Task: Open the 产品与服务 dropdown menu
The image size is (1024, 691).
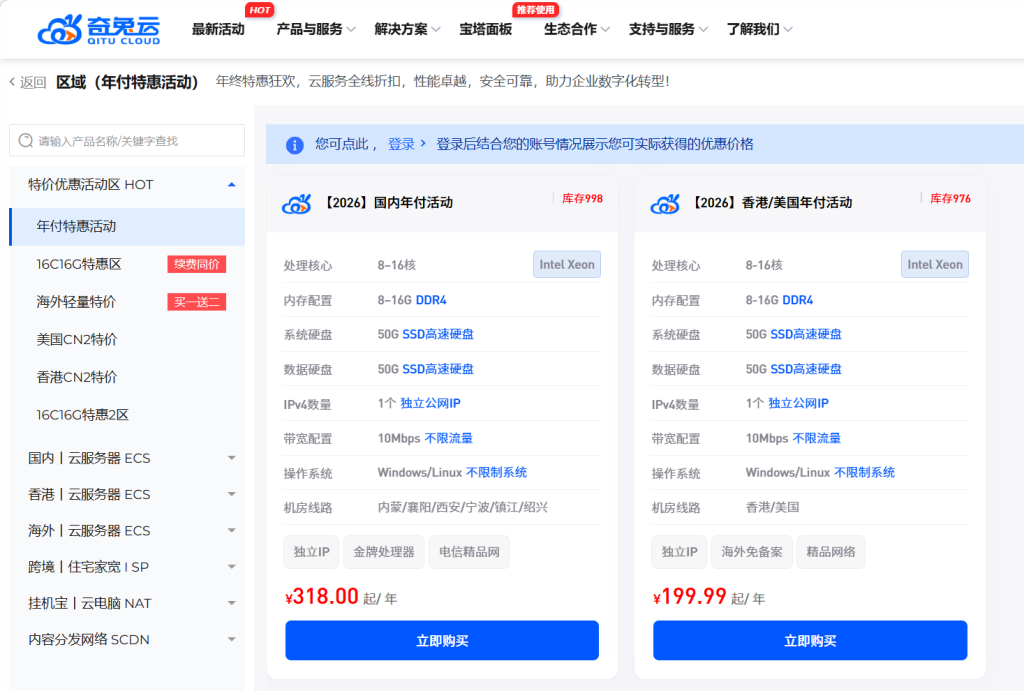Action: click(x=315, y=29)
